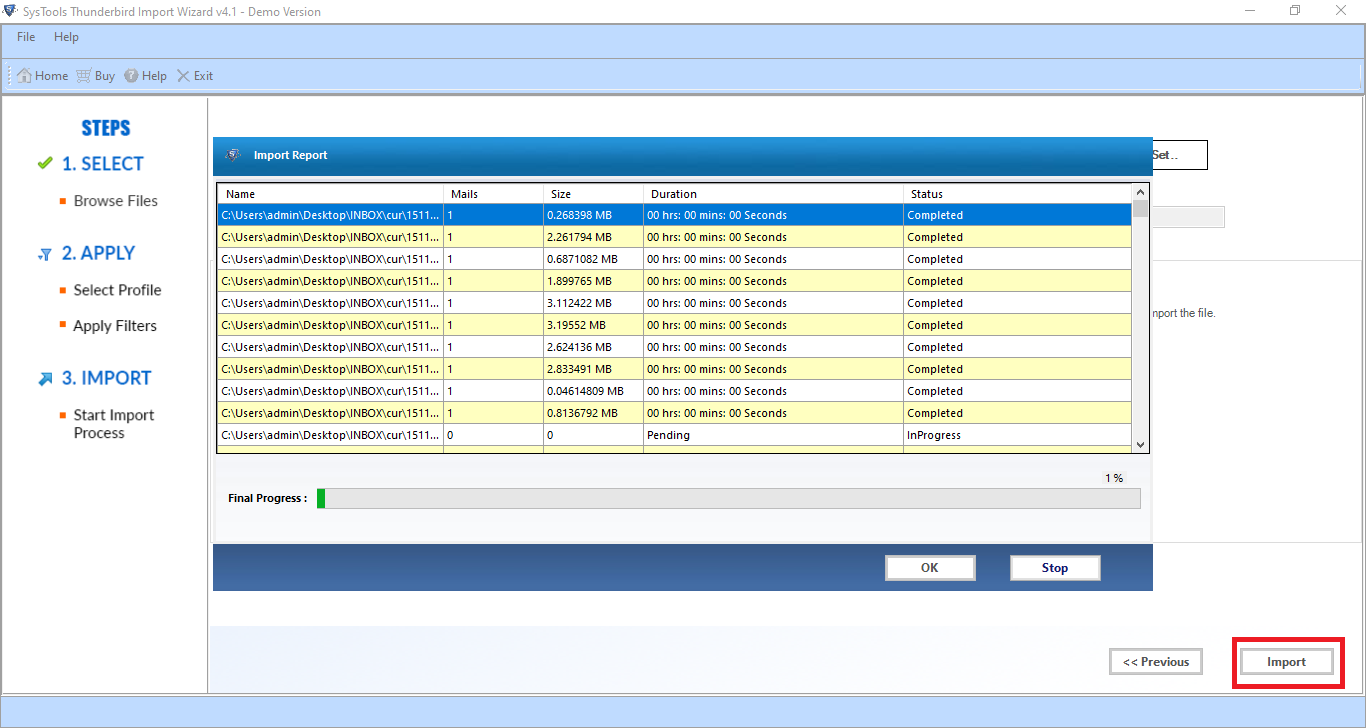The width and height of the screenshot is (1366, 728).
Task: Click the Completed status of the 0.8136792 MB row
Action: tap(1017, 413)
